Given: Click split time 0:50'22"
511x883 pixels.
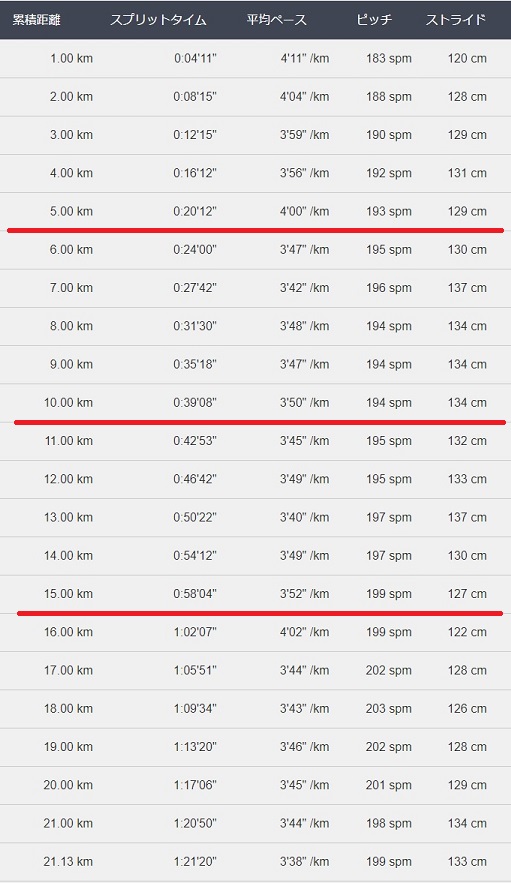Looking at the screenshot, I should pos(195,518).
